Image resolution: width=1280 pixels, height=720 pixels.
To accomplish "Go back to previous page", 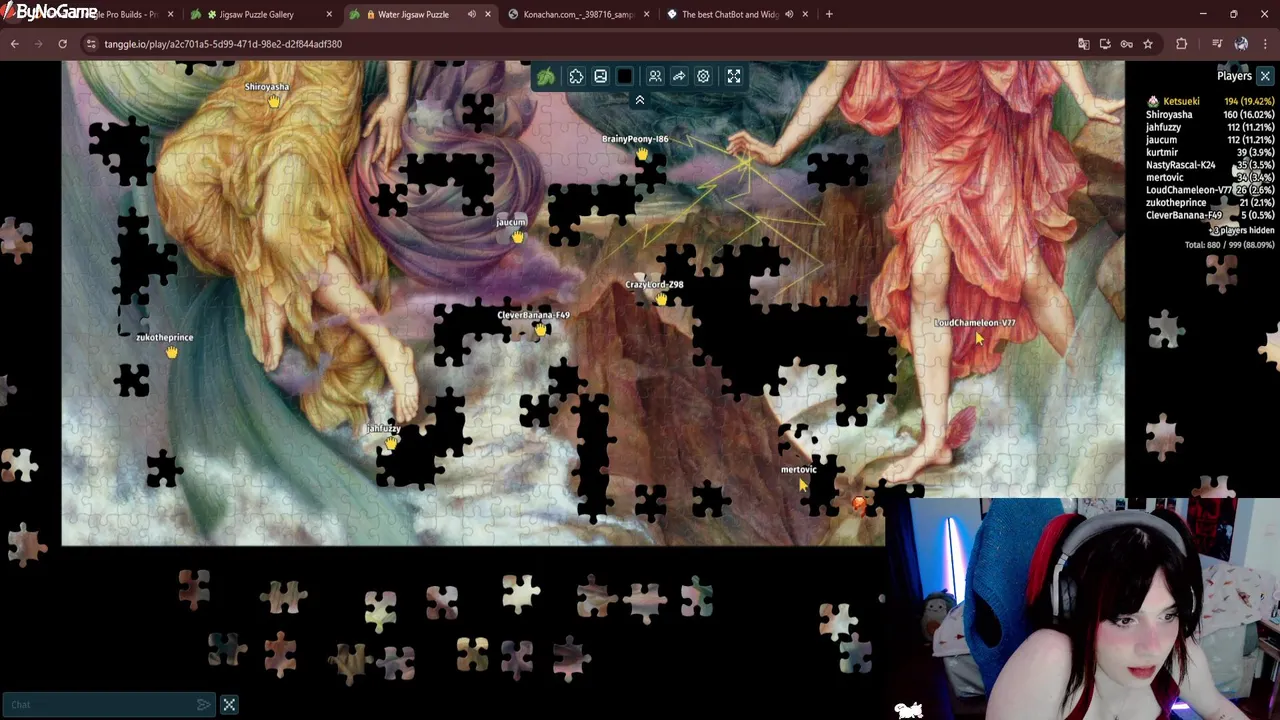I will click(14, 44).
